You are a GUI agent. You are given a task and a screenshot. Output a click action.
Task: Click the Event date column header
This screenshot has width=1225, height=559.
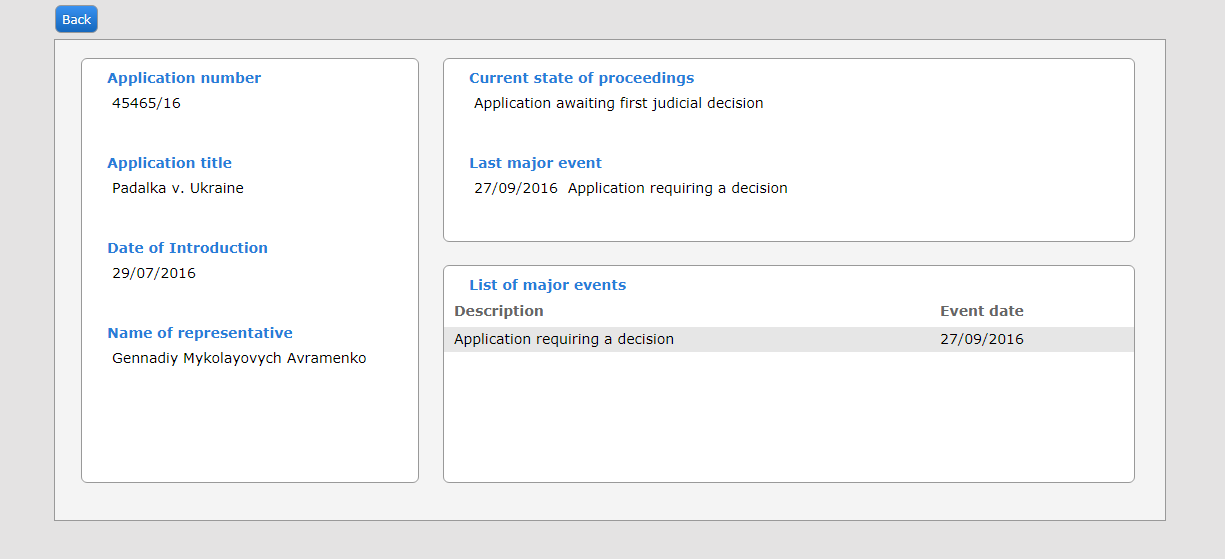(x=981, y=311)
